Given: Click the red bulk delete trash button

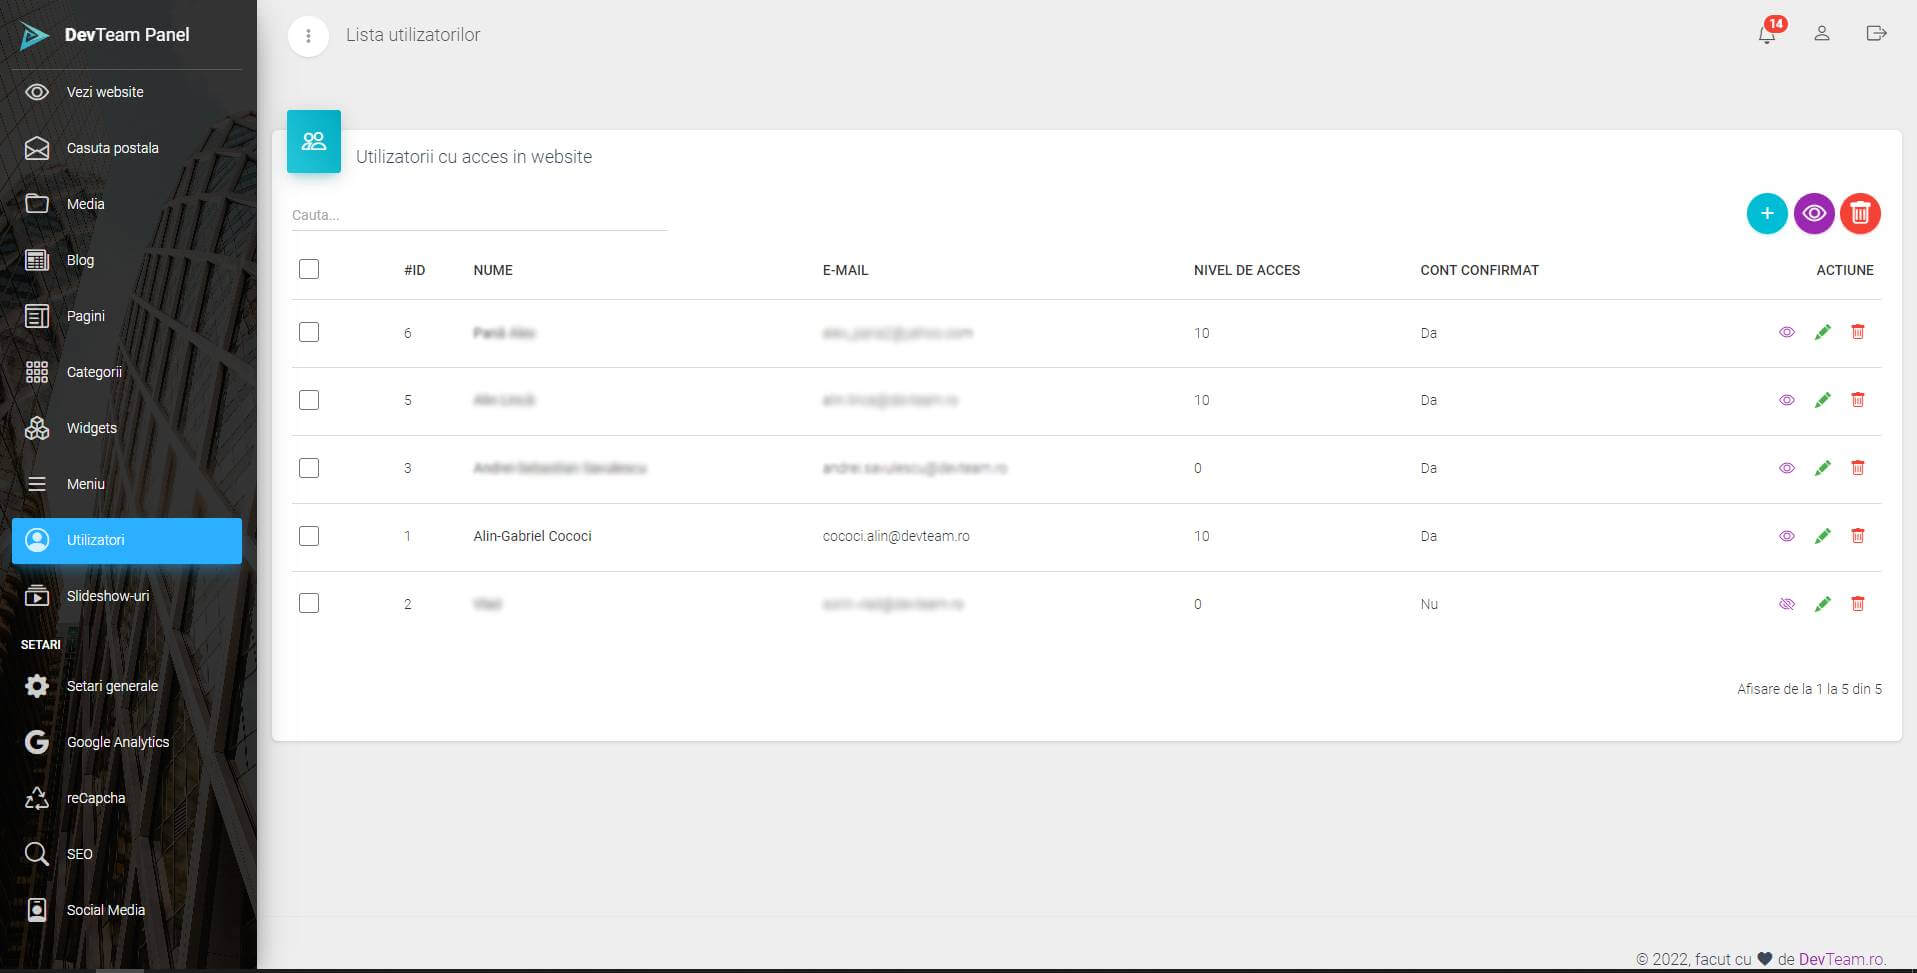Looking at the screenshot, I should 1859,213.
